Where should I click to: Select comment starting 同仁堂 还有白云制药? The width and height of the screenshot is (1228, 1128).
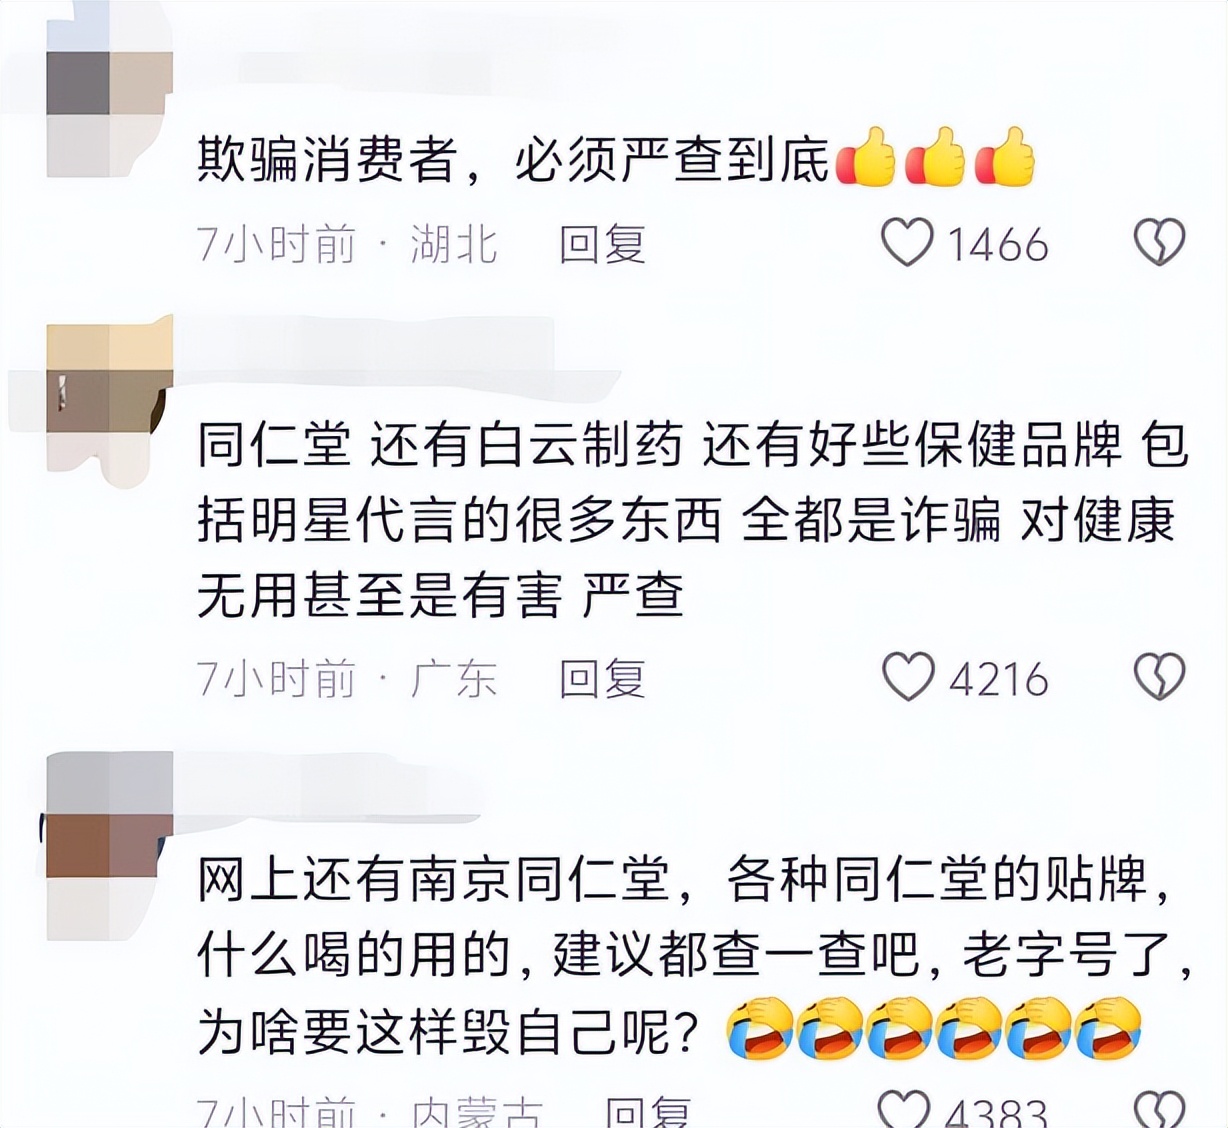tap(692, 521)
